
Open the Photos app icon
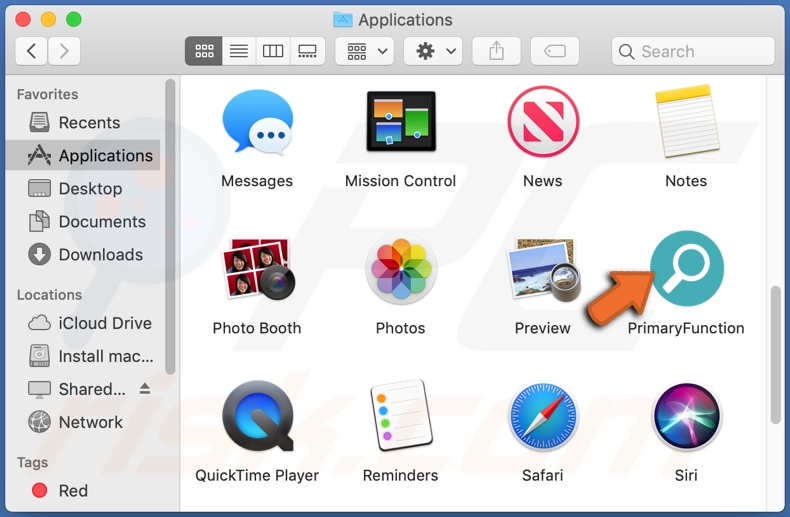[401, 269]
